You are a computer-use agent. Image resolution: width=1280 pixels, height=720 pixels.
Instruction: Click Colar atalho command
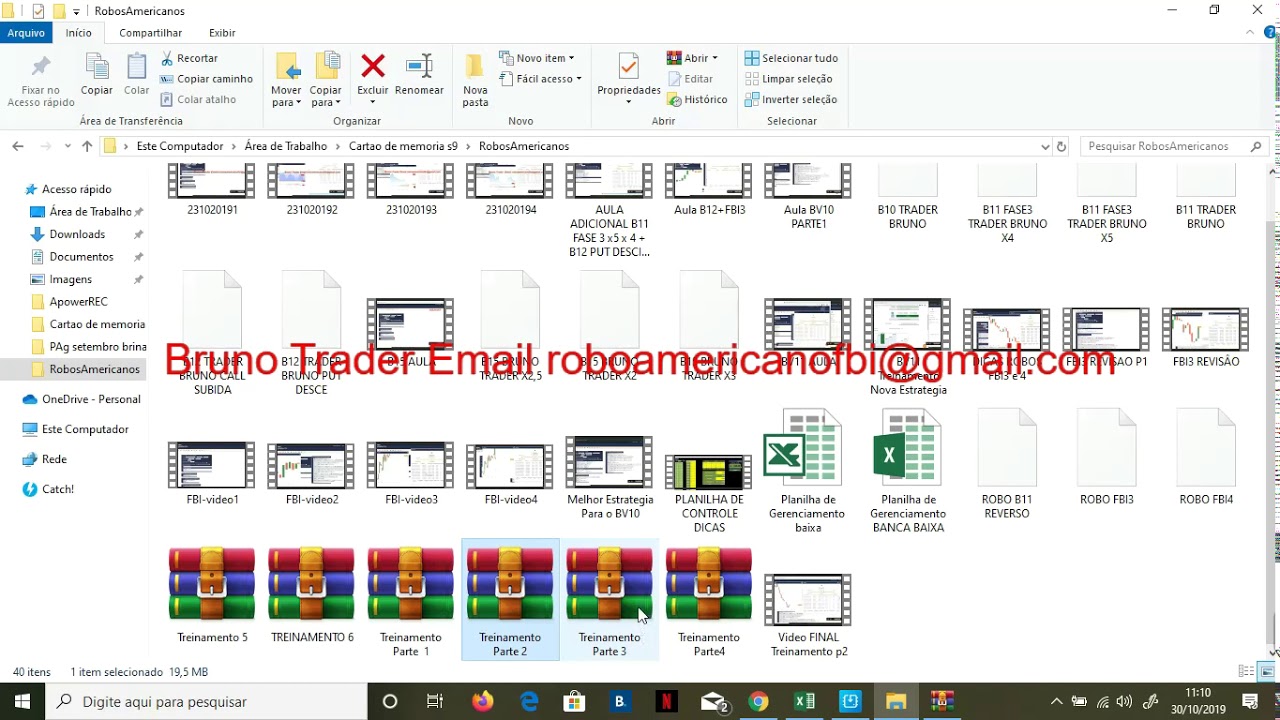tap(198, 99)
